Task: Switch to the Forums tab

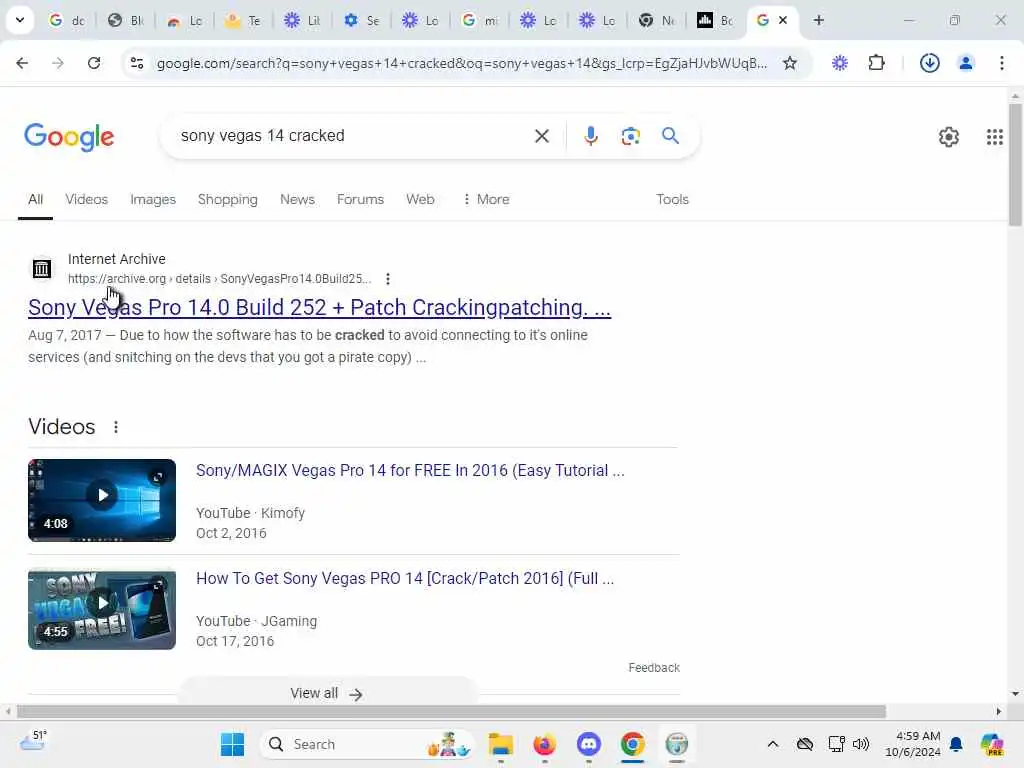Action: pyautogui.click(x=360, y=199)
